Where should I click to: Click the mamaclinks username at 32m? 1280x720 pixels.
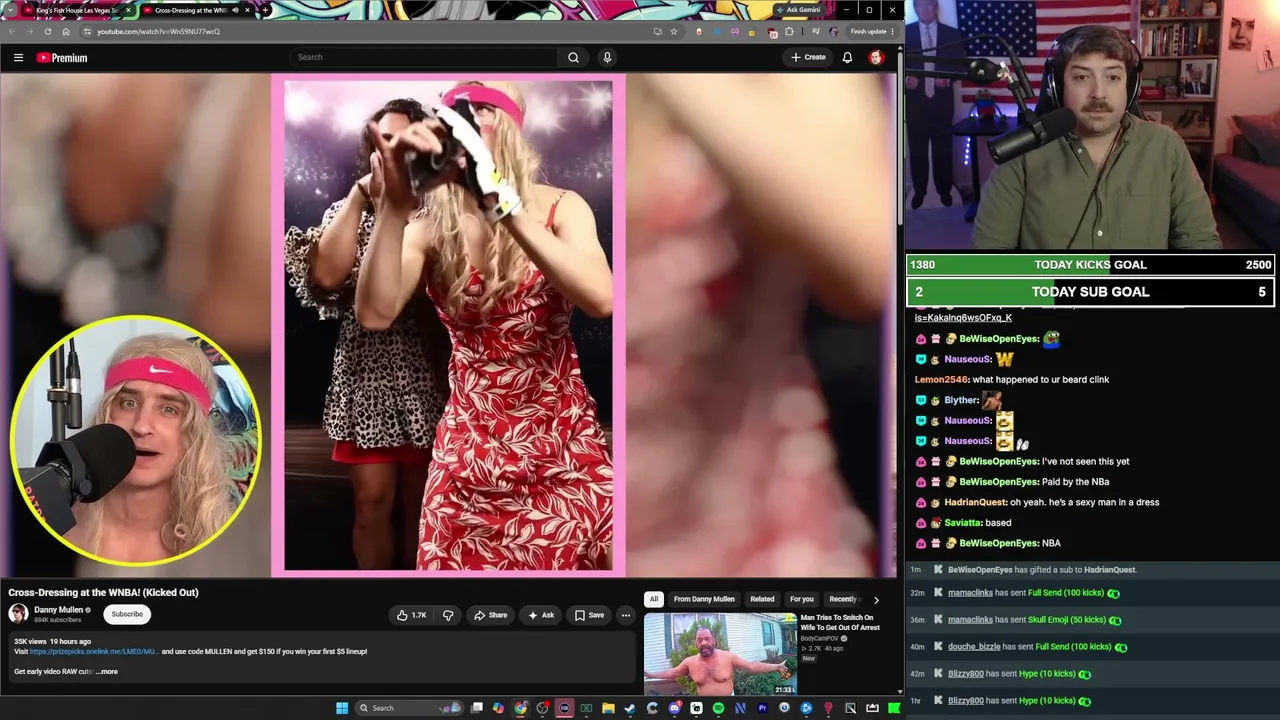[970, 593]
